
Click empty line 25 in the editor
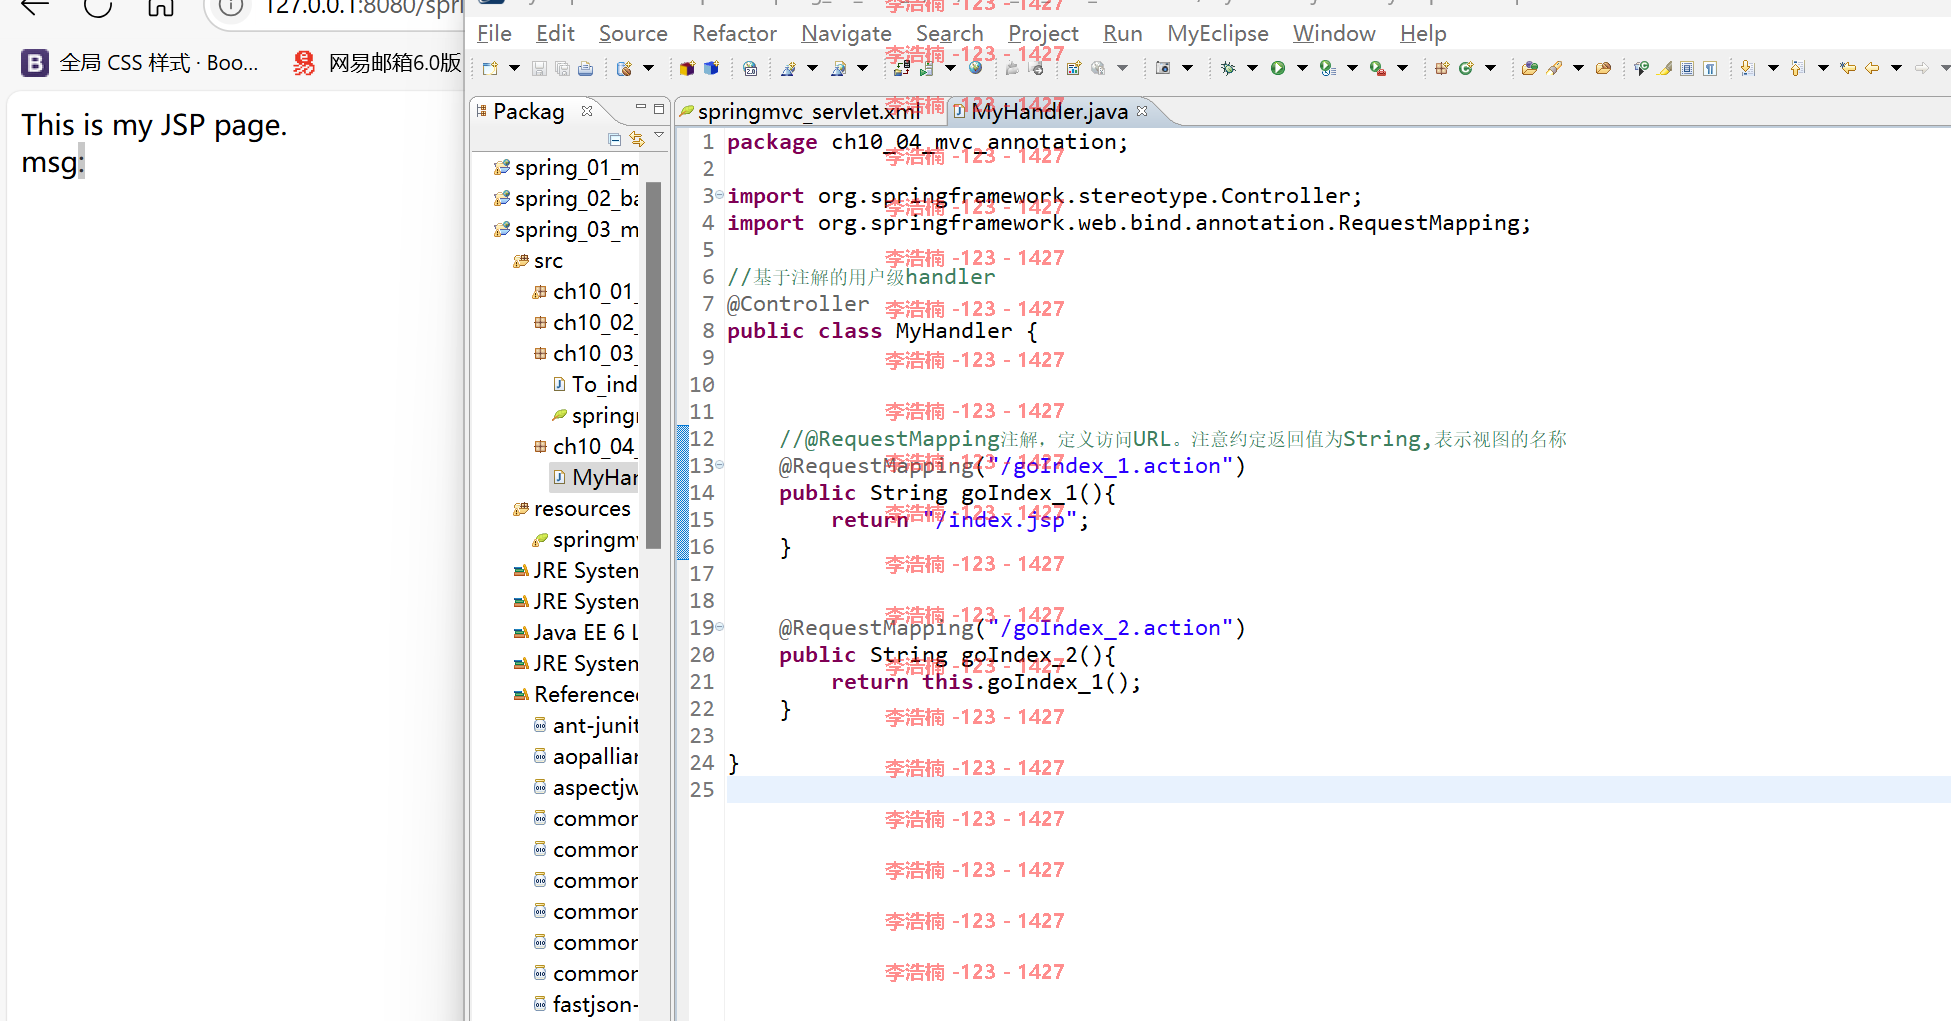1338,790
